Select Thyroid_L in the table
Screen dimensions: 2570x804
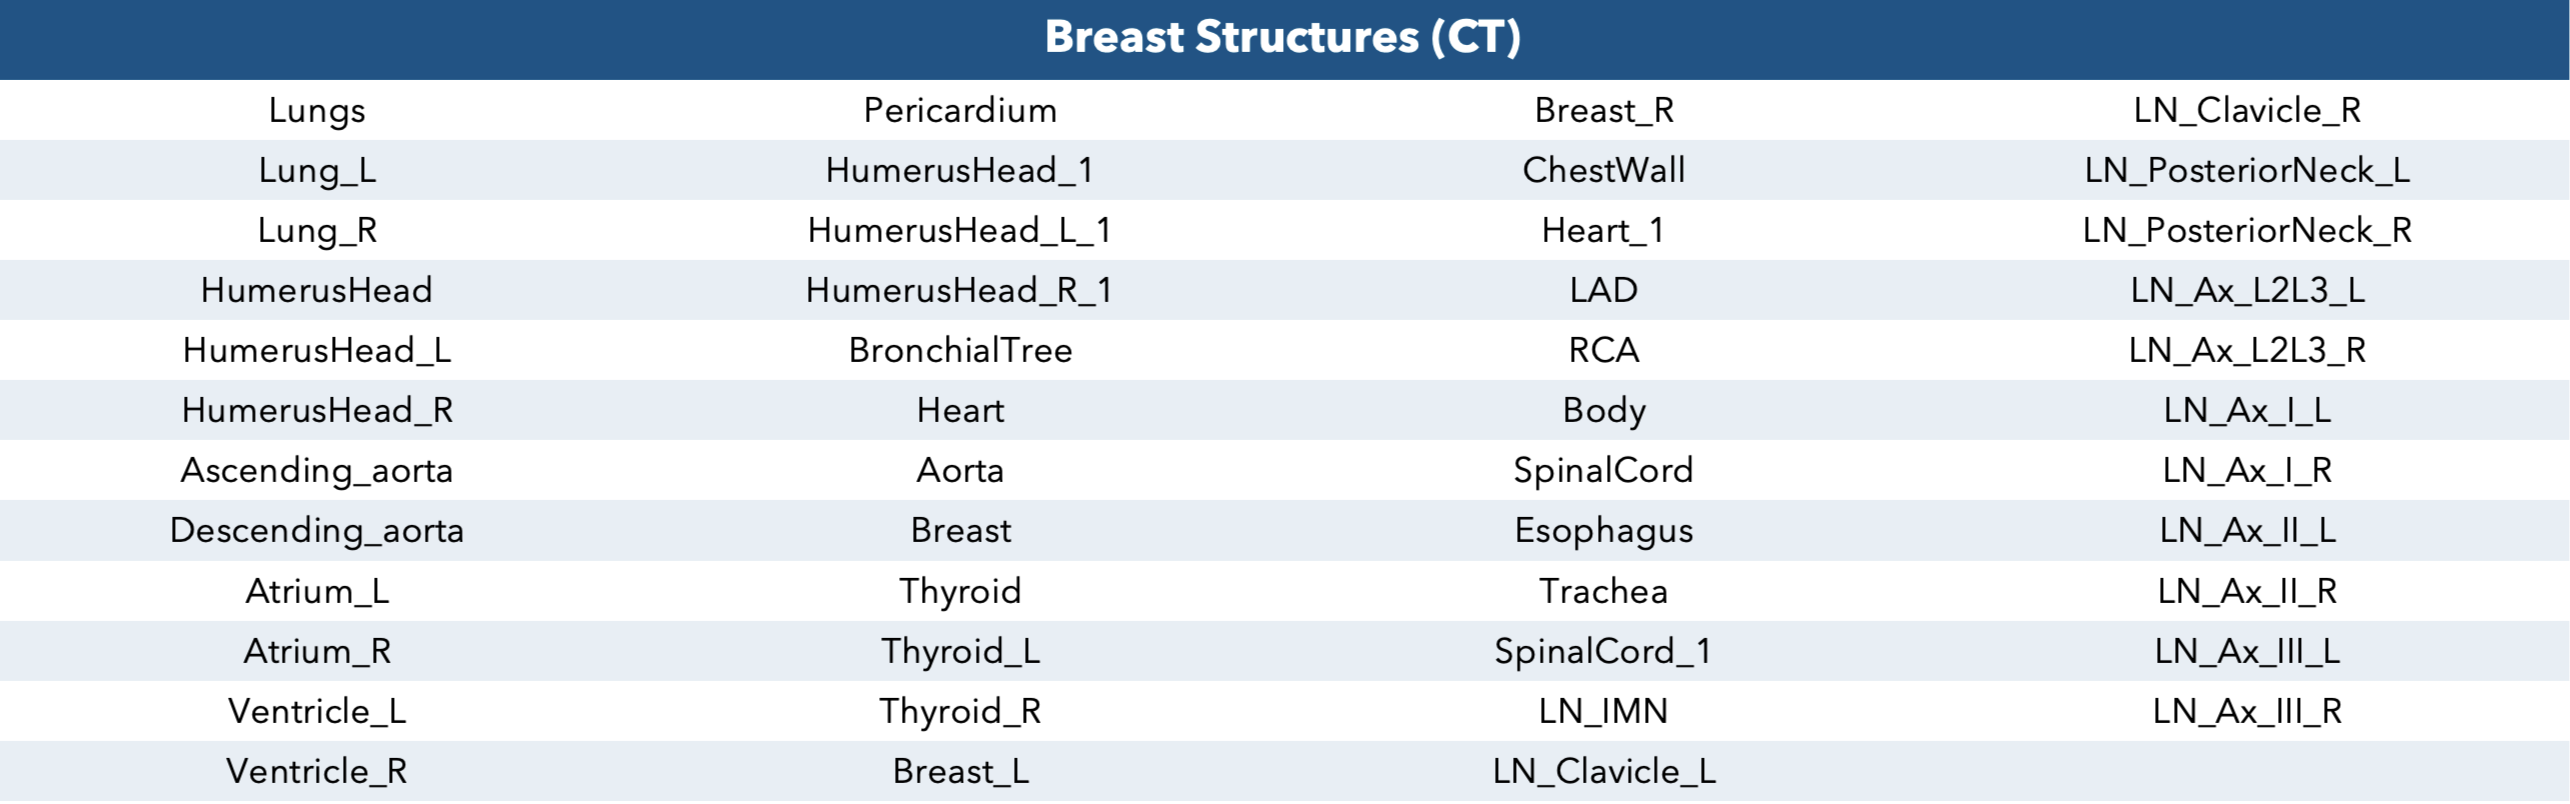coord(960,652)
